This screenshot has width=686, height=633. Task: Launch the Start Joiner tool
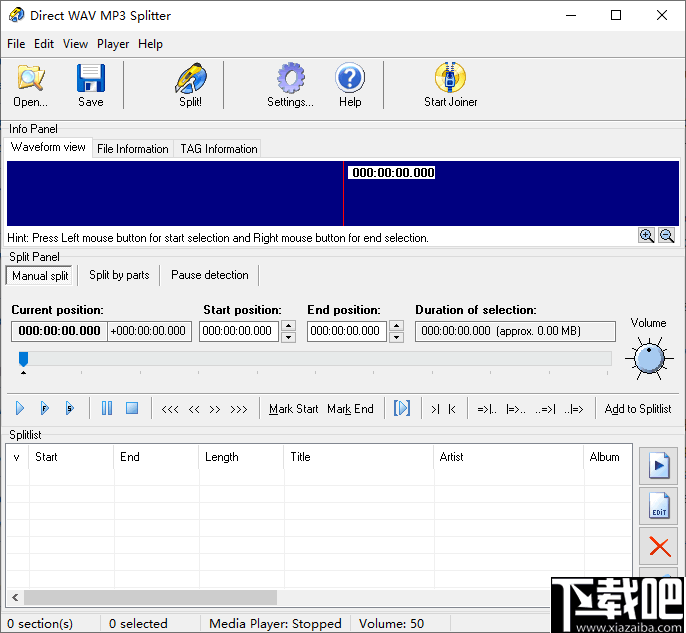click(x=450, y=86)
